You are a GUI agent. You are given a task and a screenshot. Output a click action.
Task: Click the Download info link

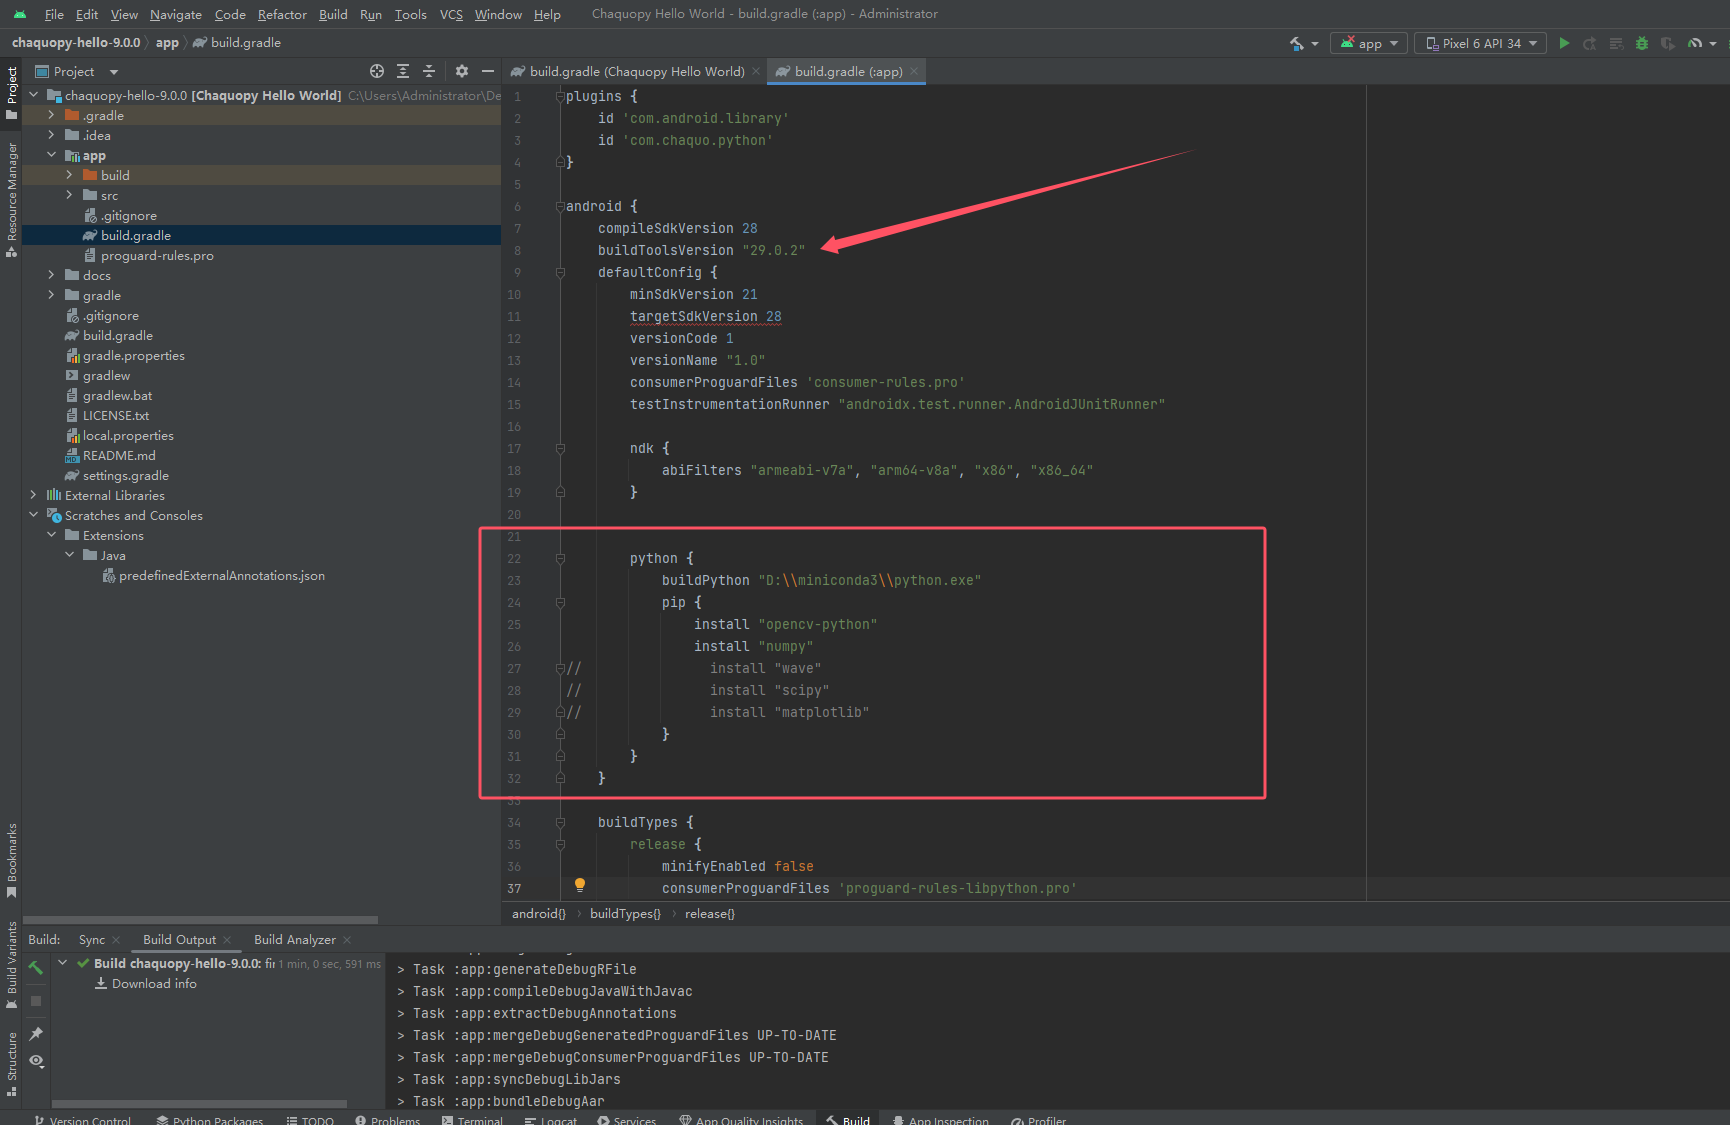click(x=153, y=983)
